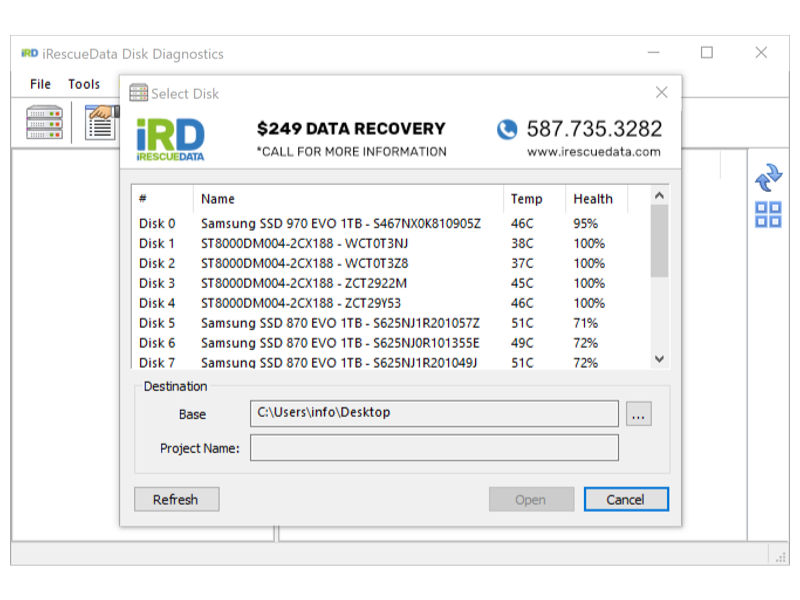Viewport: 800px width, 600px height.
Task: Select Disk 6 Samsung 870 EVO S625NJ0R101355E
Action: [390, 343]
